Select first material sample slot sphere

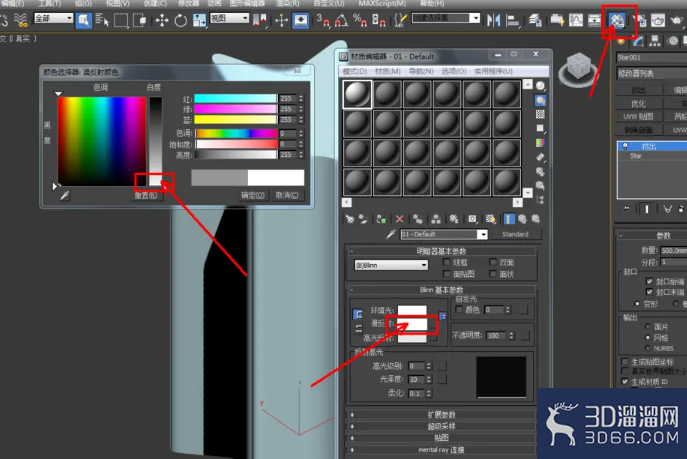358,94
